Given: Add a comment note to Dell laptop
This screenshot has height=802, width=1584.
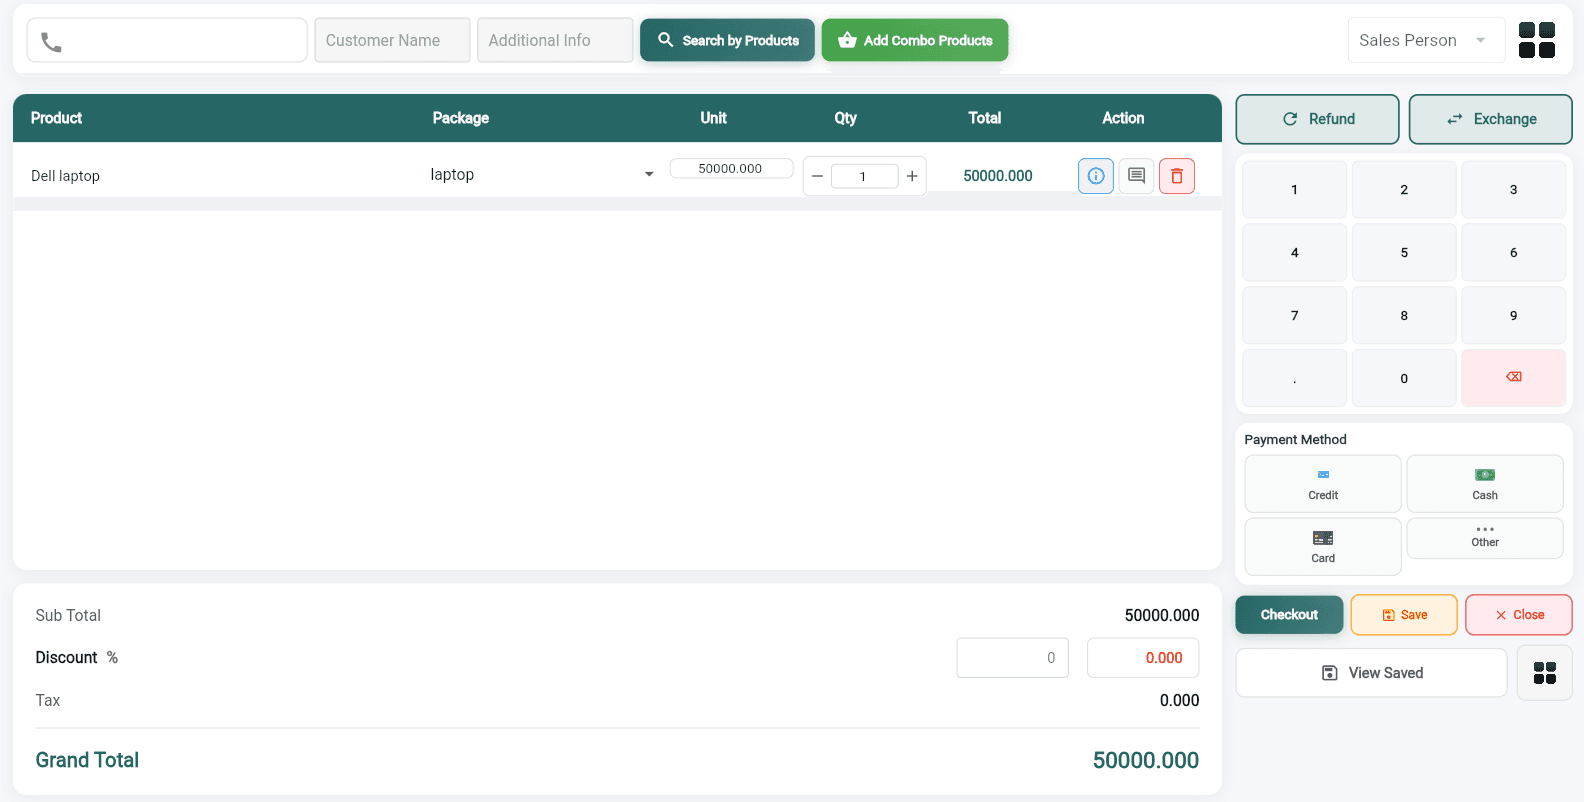Looking at the screenshot, I should [x=1136, y=176].
